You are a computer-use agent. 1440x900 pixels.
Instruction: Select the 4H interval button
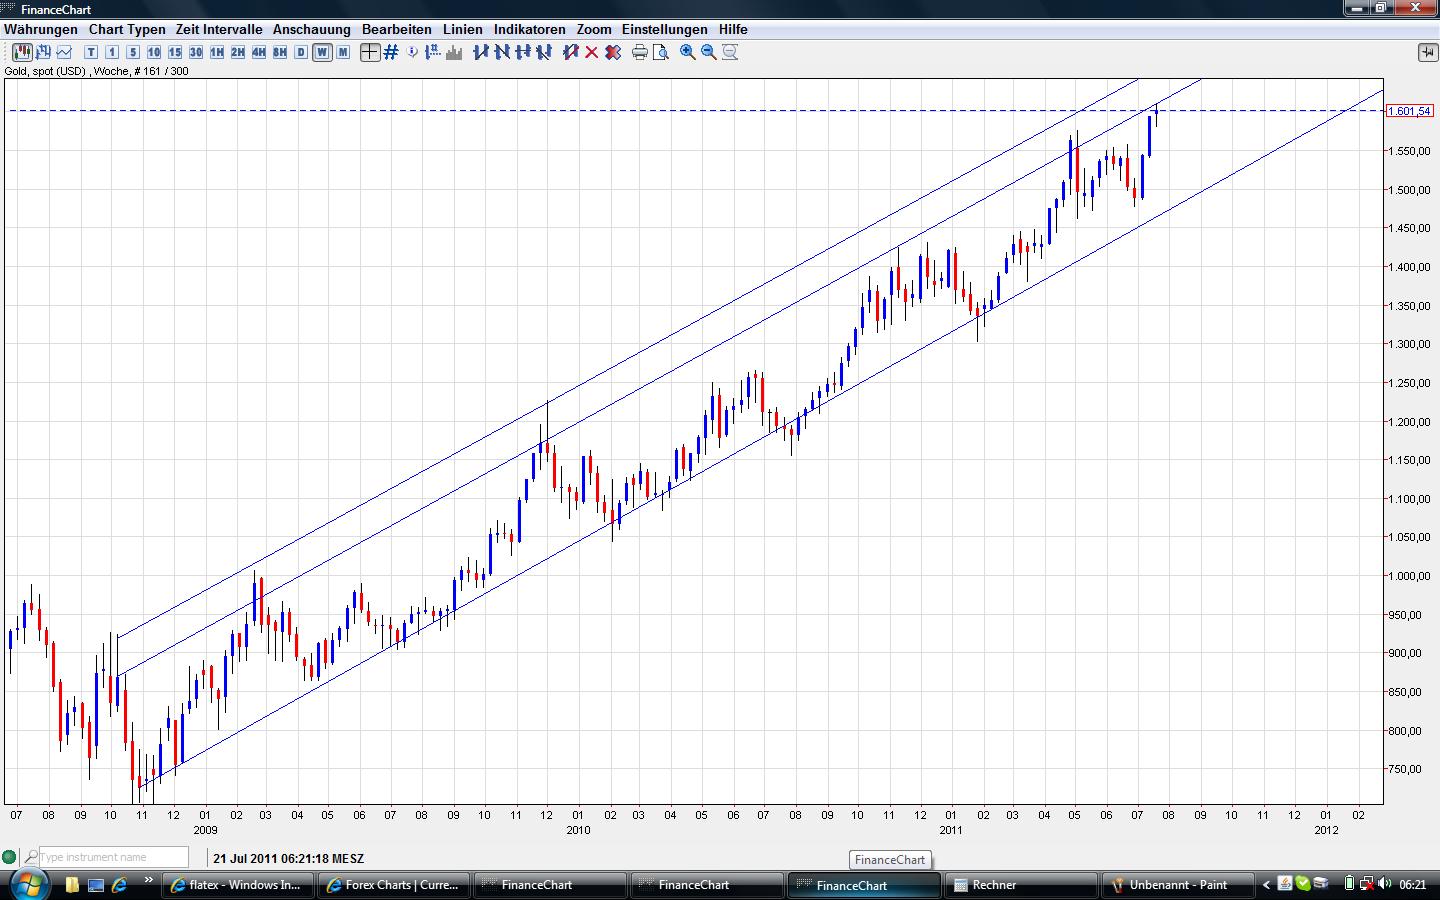click(x=259, y=52)
